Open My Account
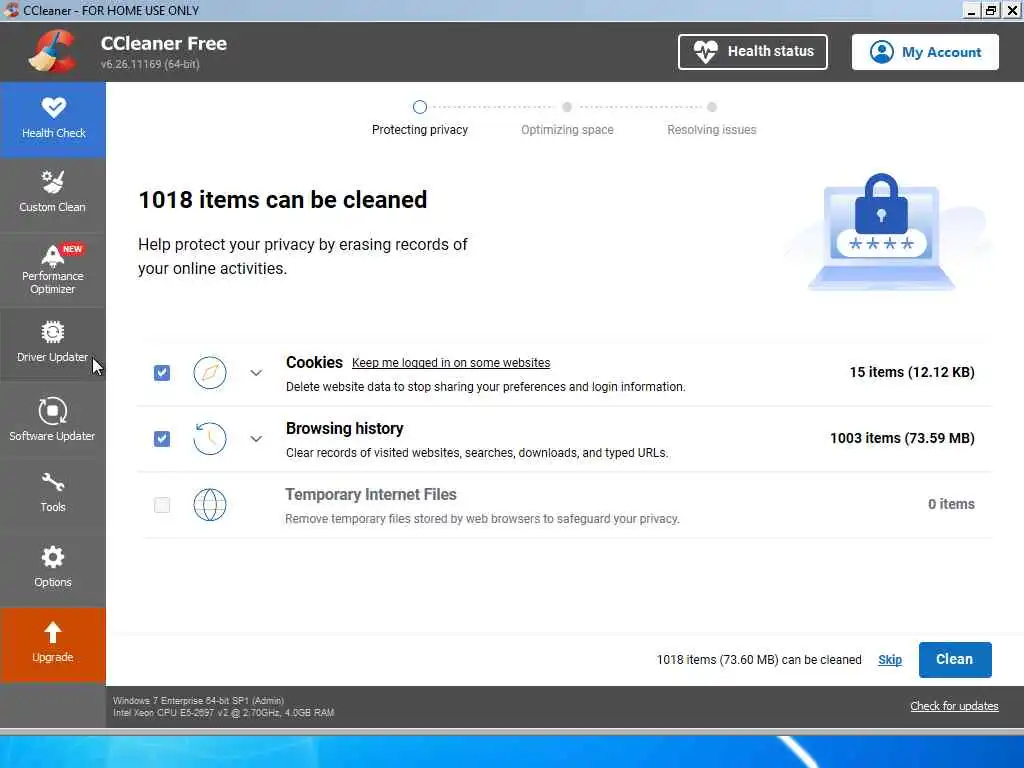The height and width of the screenshot is (768, 1024). [x=925, y=52]
